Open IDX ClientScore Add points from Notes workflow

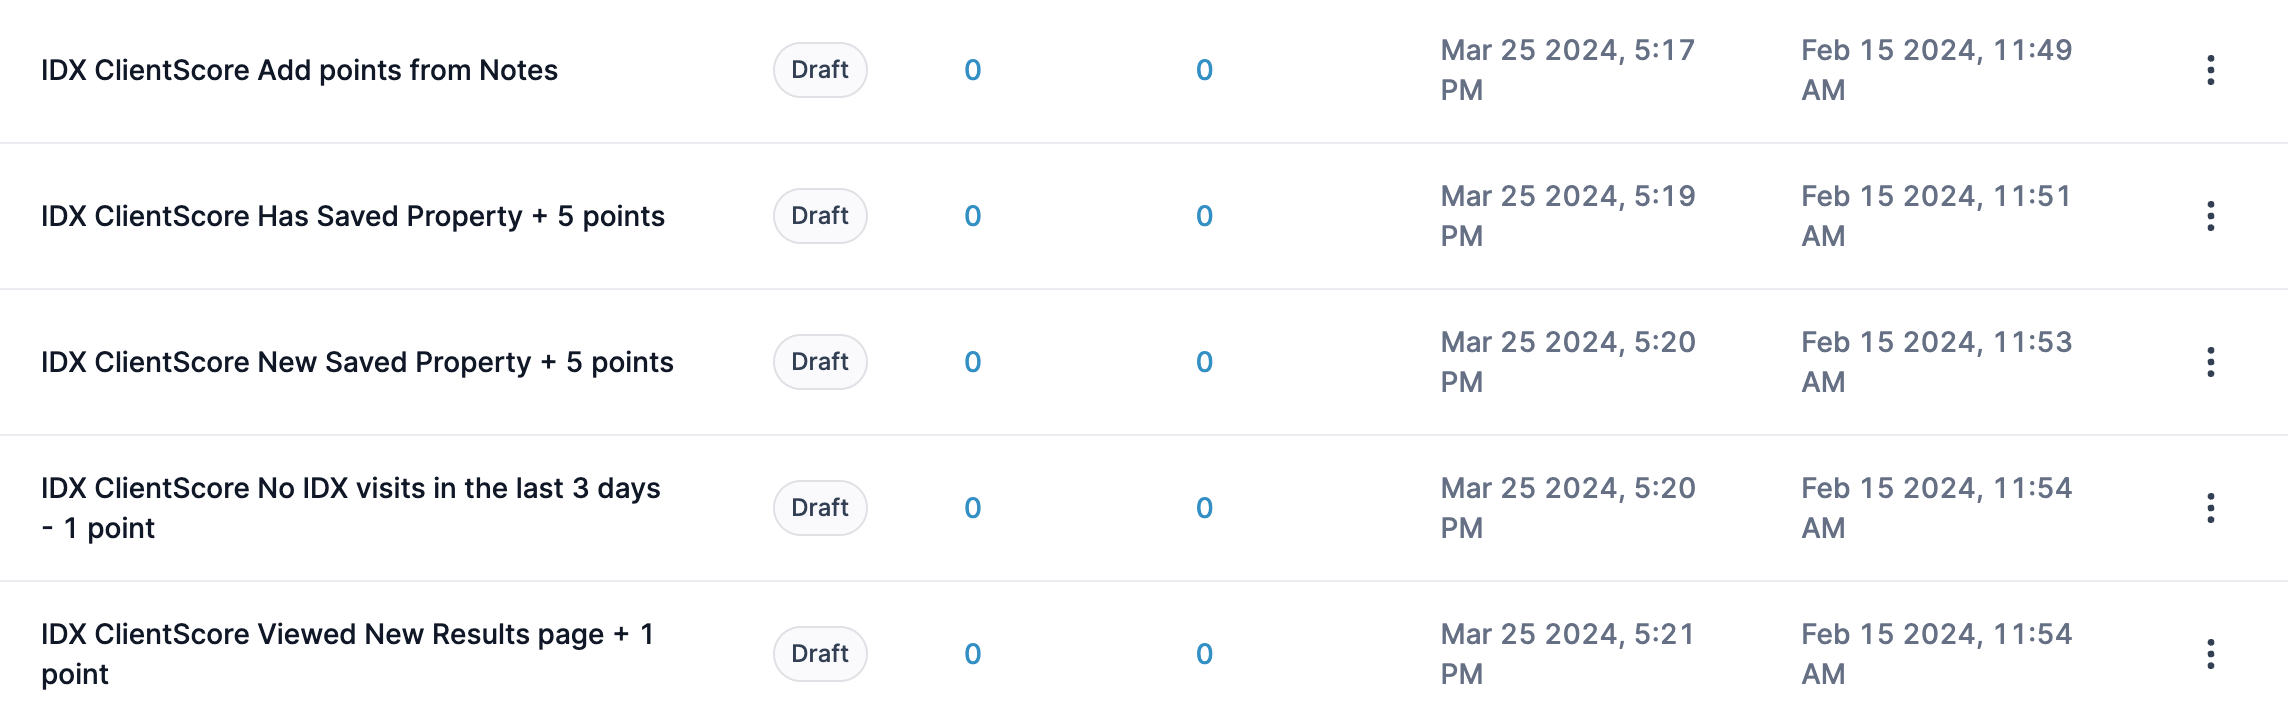(299, 70)
